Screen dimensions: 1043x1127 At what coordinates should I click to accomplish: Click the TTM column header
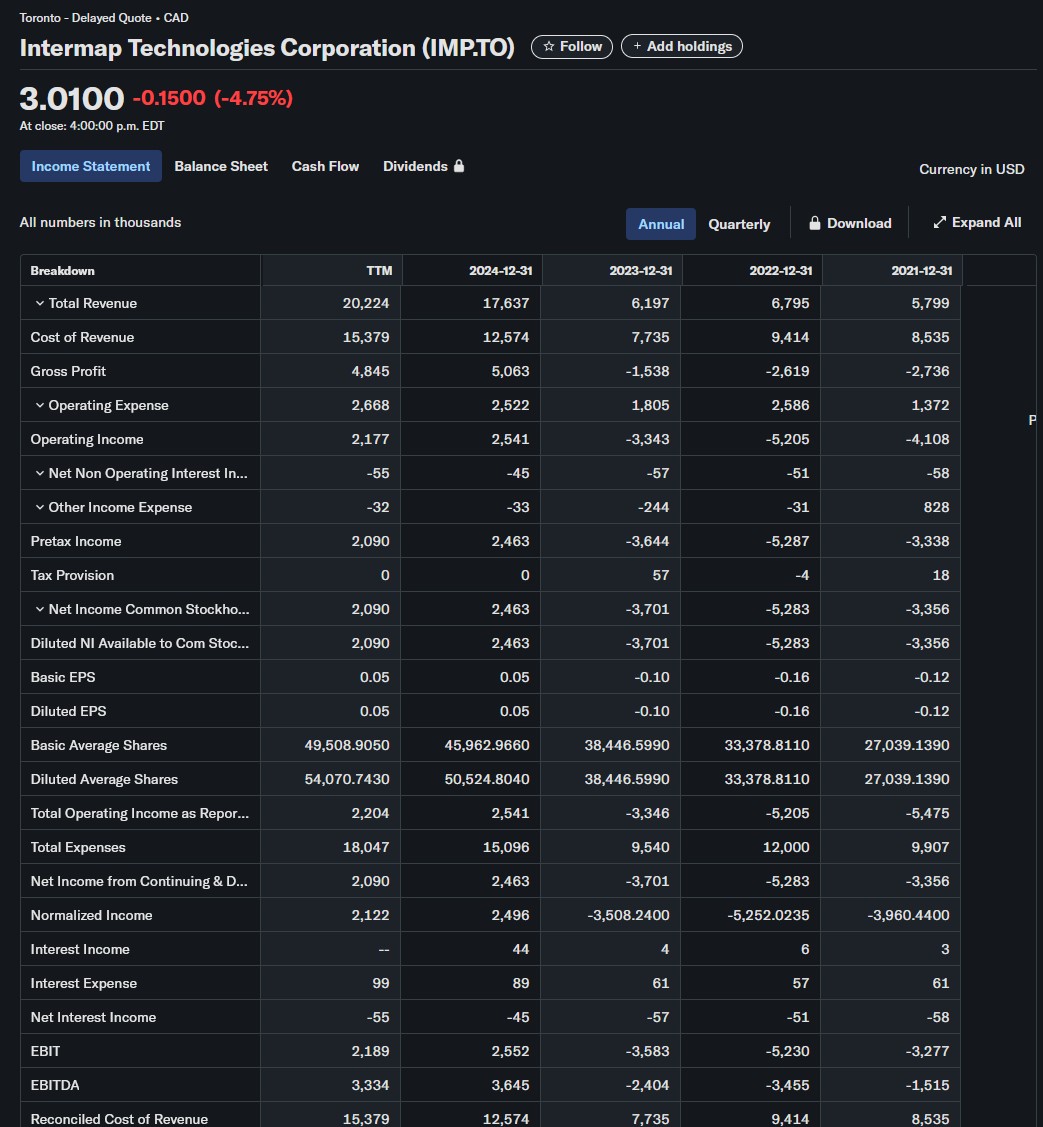coord(331,271)
